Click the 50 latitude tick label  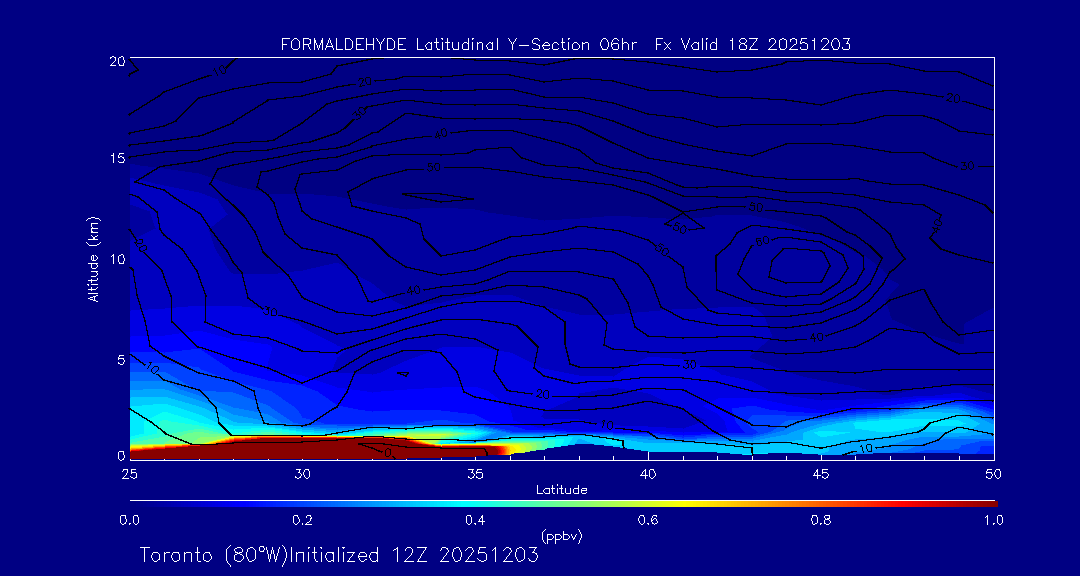[993, 472]
